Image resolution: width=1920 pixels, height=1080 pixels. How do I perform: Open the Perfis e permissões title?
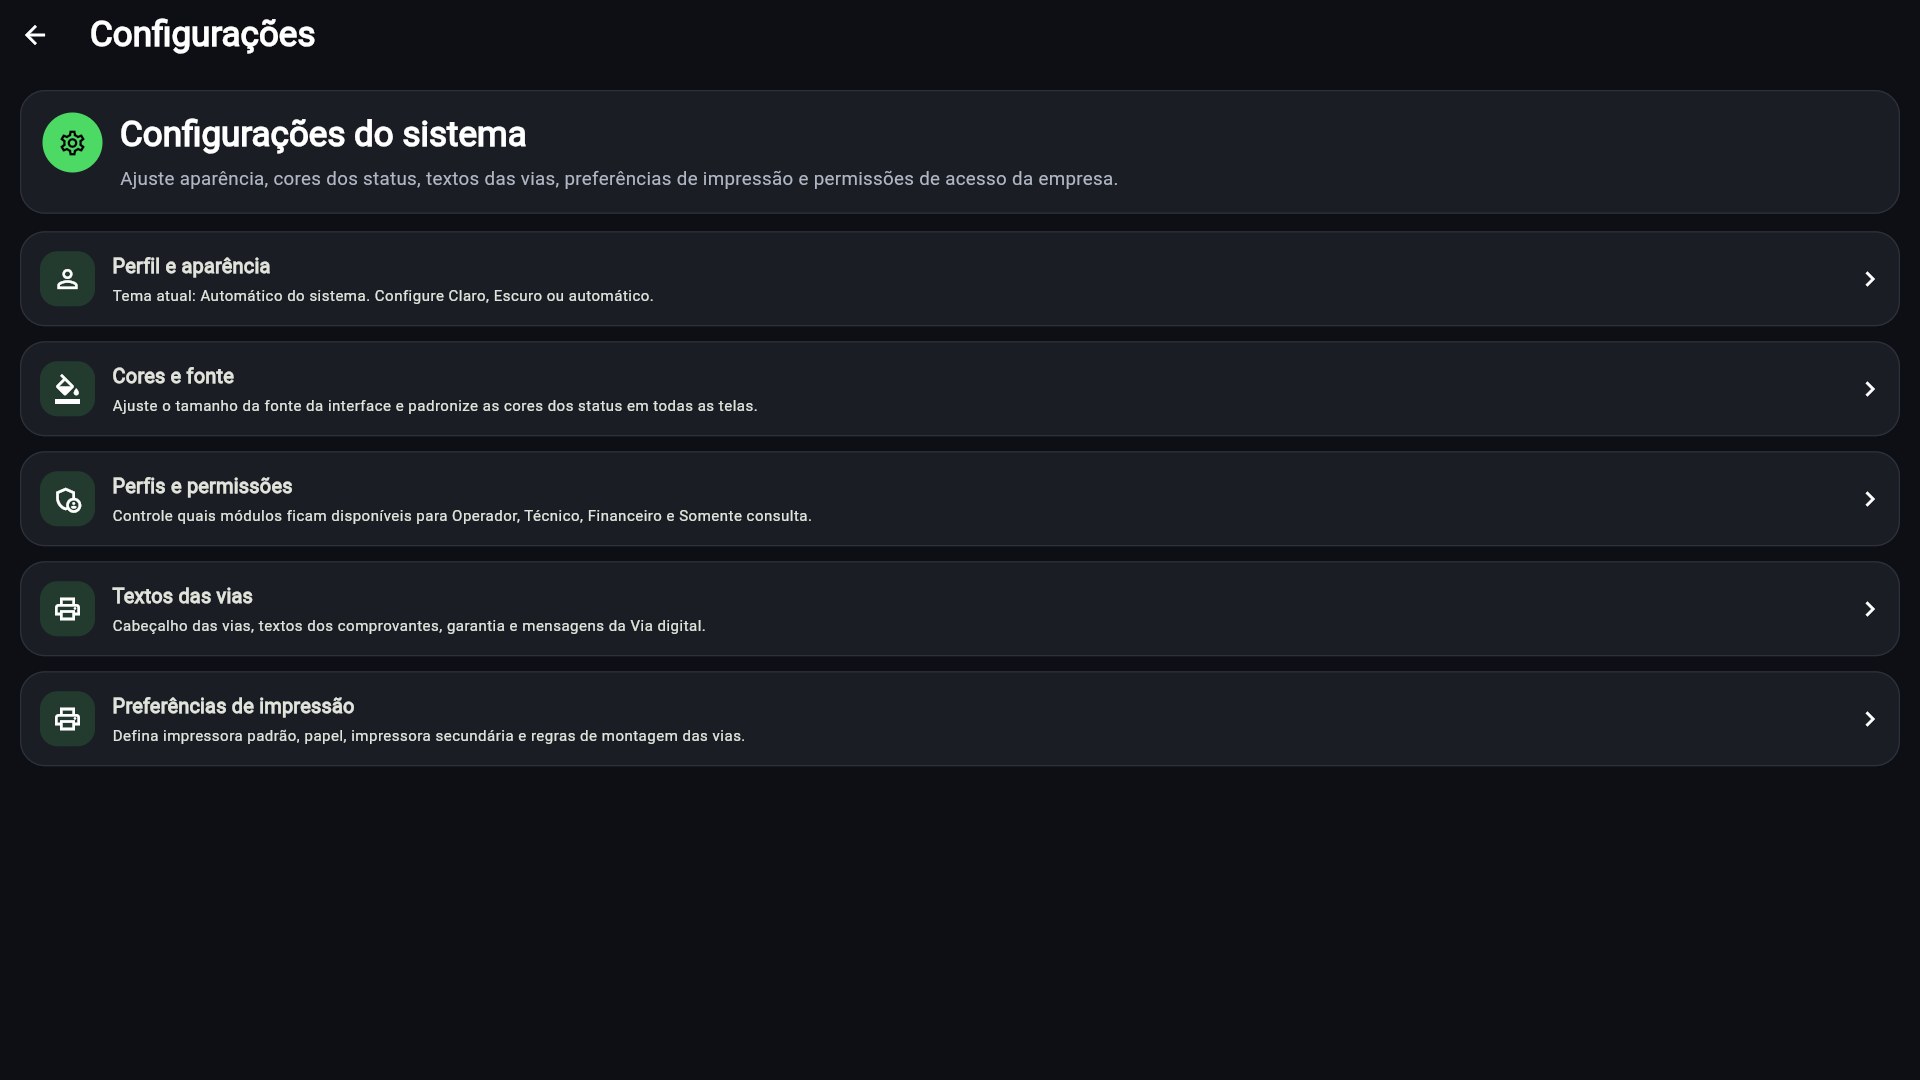click(x=202, y=486)
